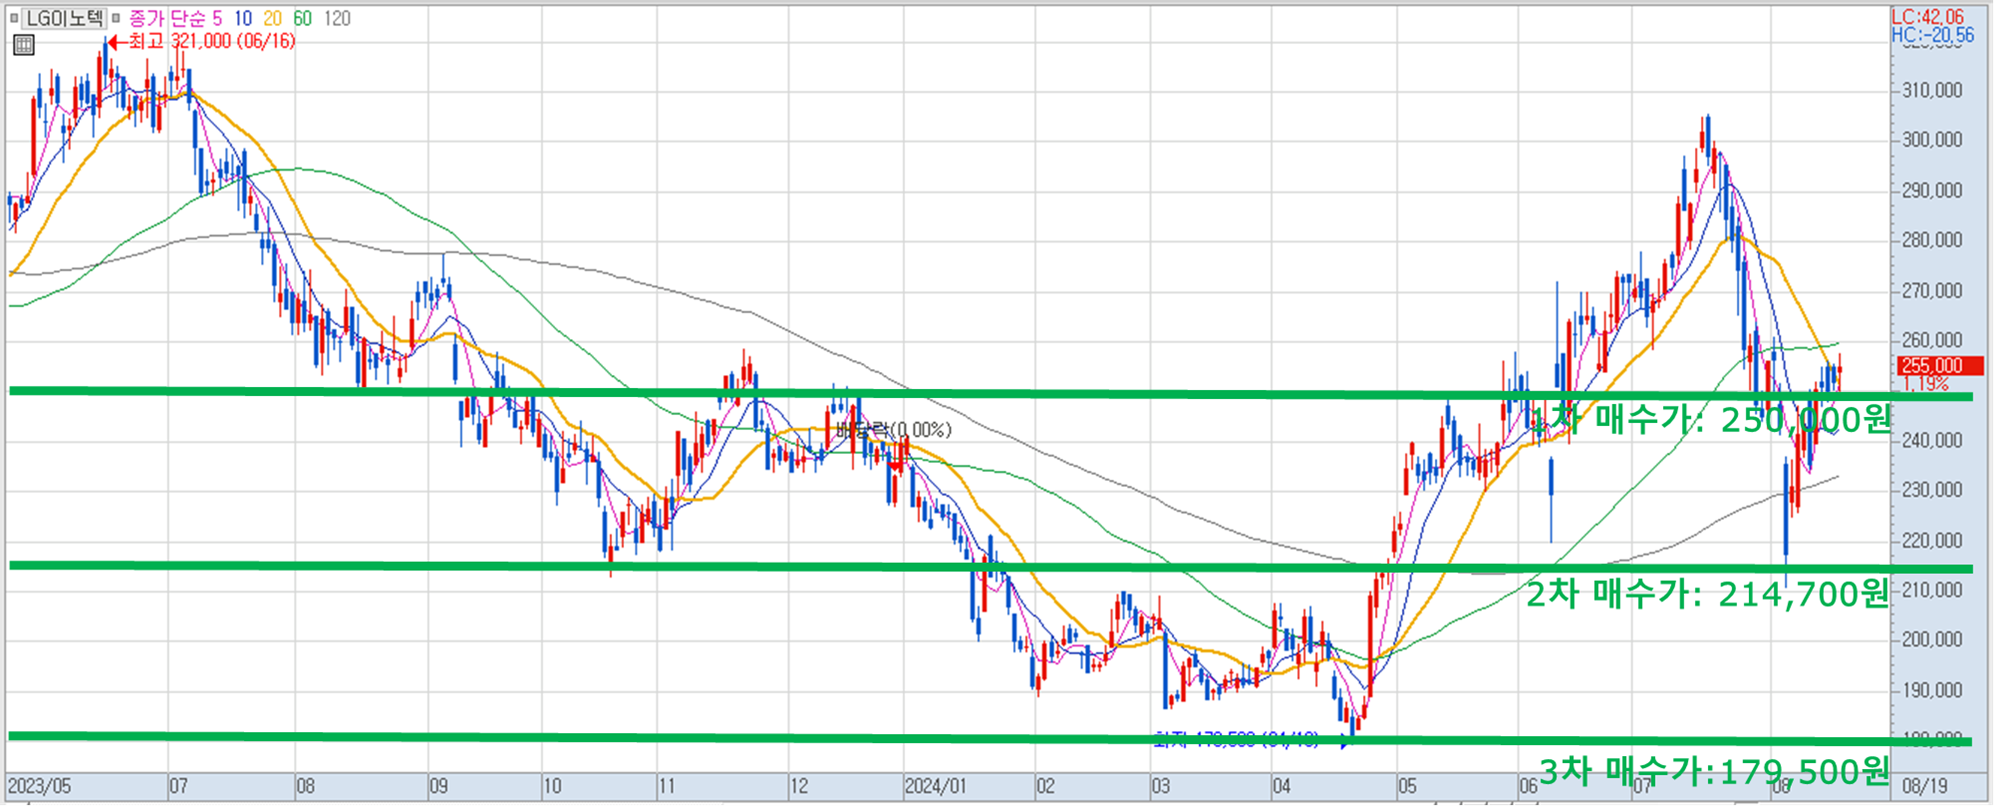Click the 05 month date axis label
Viewport: 2000px width, 811px height.
pyautogui.click(x=1408, y=788)
